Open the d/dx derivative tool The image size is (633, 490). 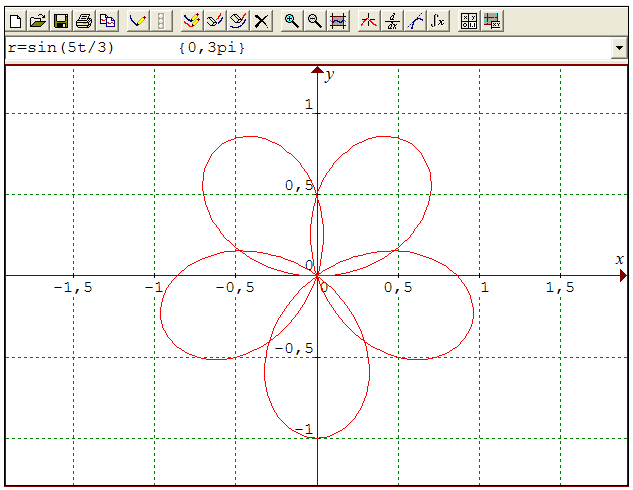[392, 21]
